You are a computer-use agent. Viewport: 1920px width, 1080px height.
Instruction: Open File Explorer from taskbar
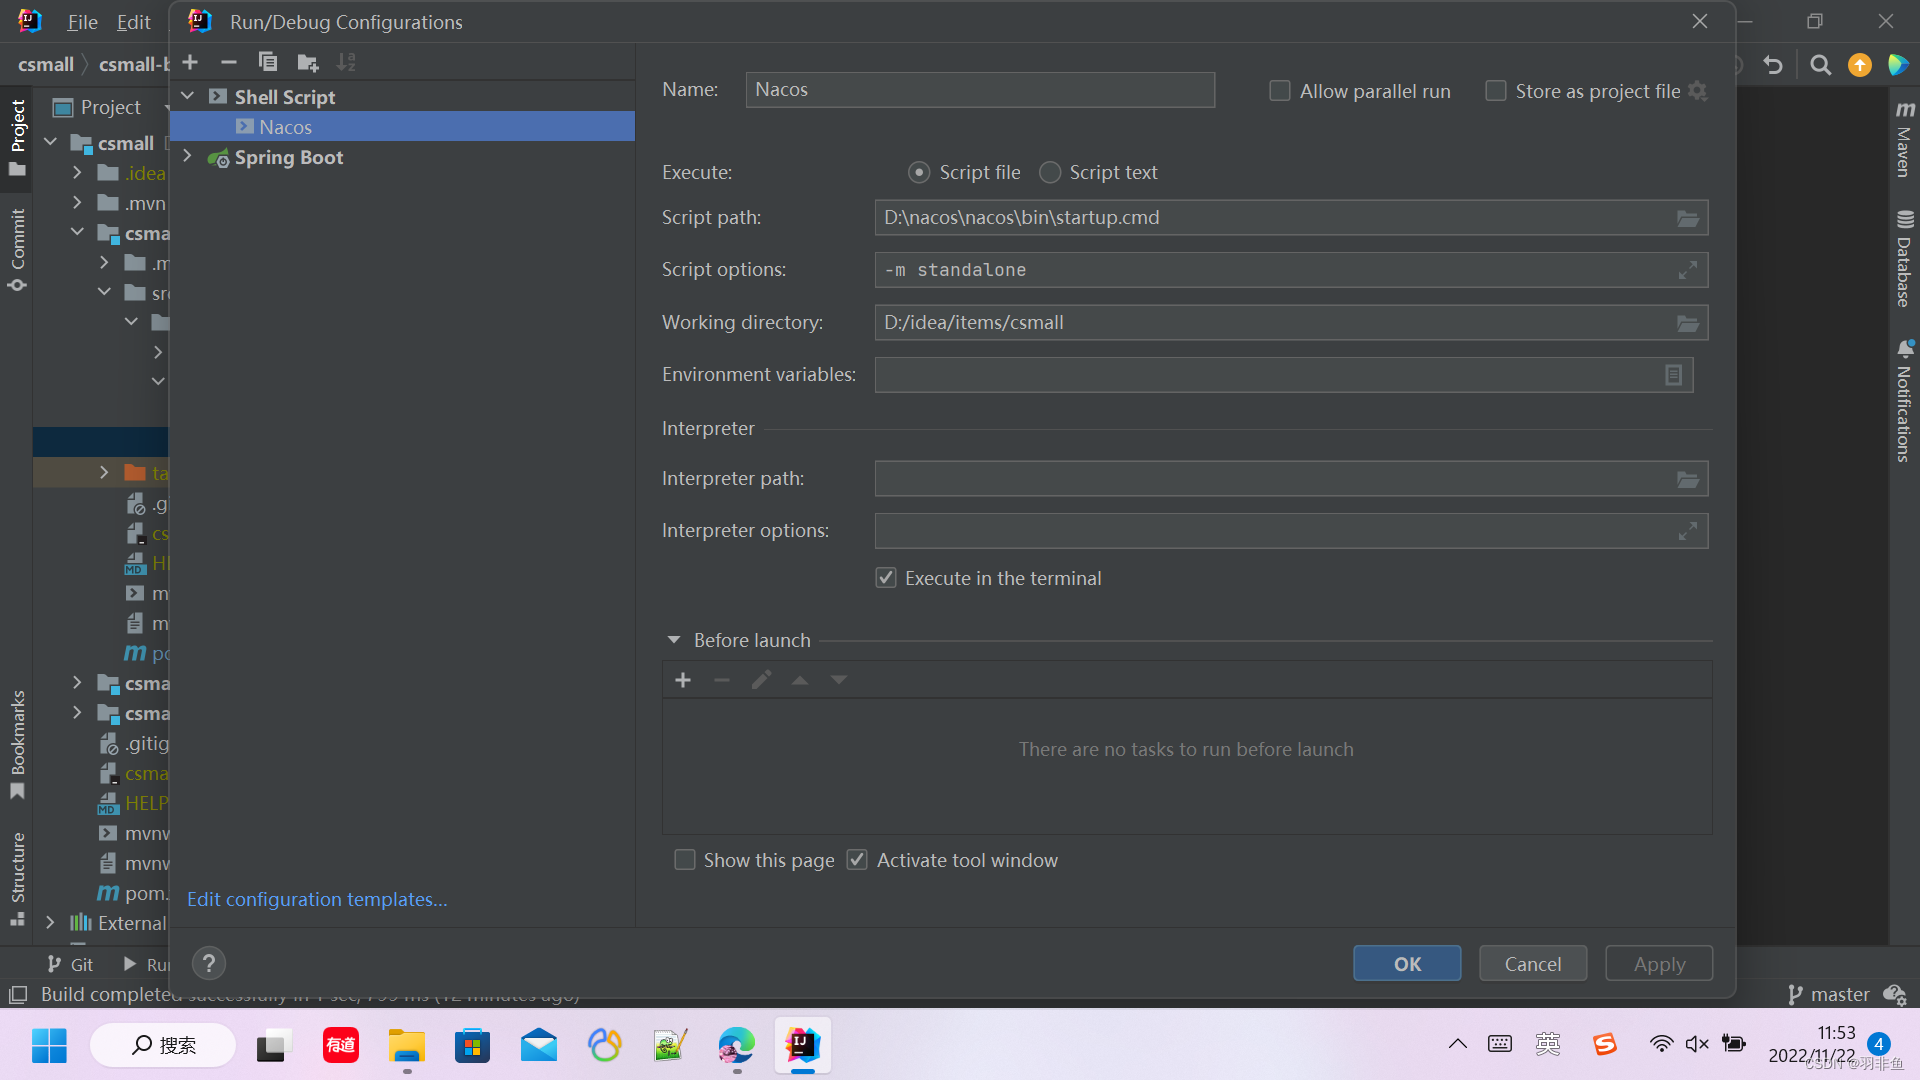(407, 1045)
